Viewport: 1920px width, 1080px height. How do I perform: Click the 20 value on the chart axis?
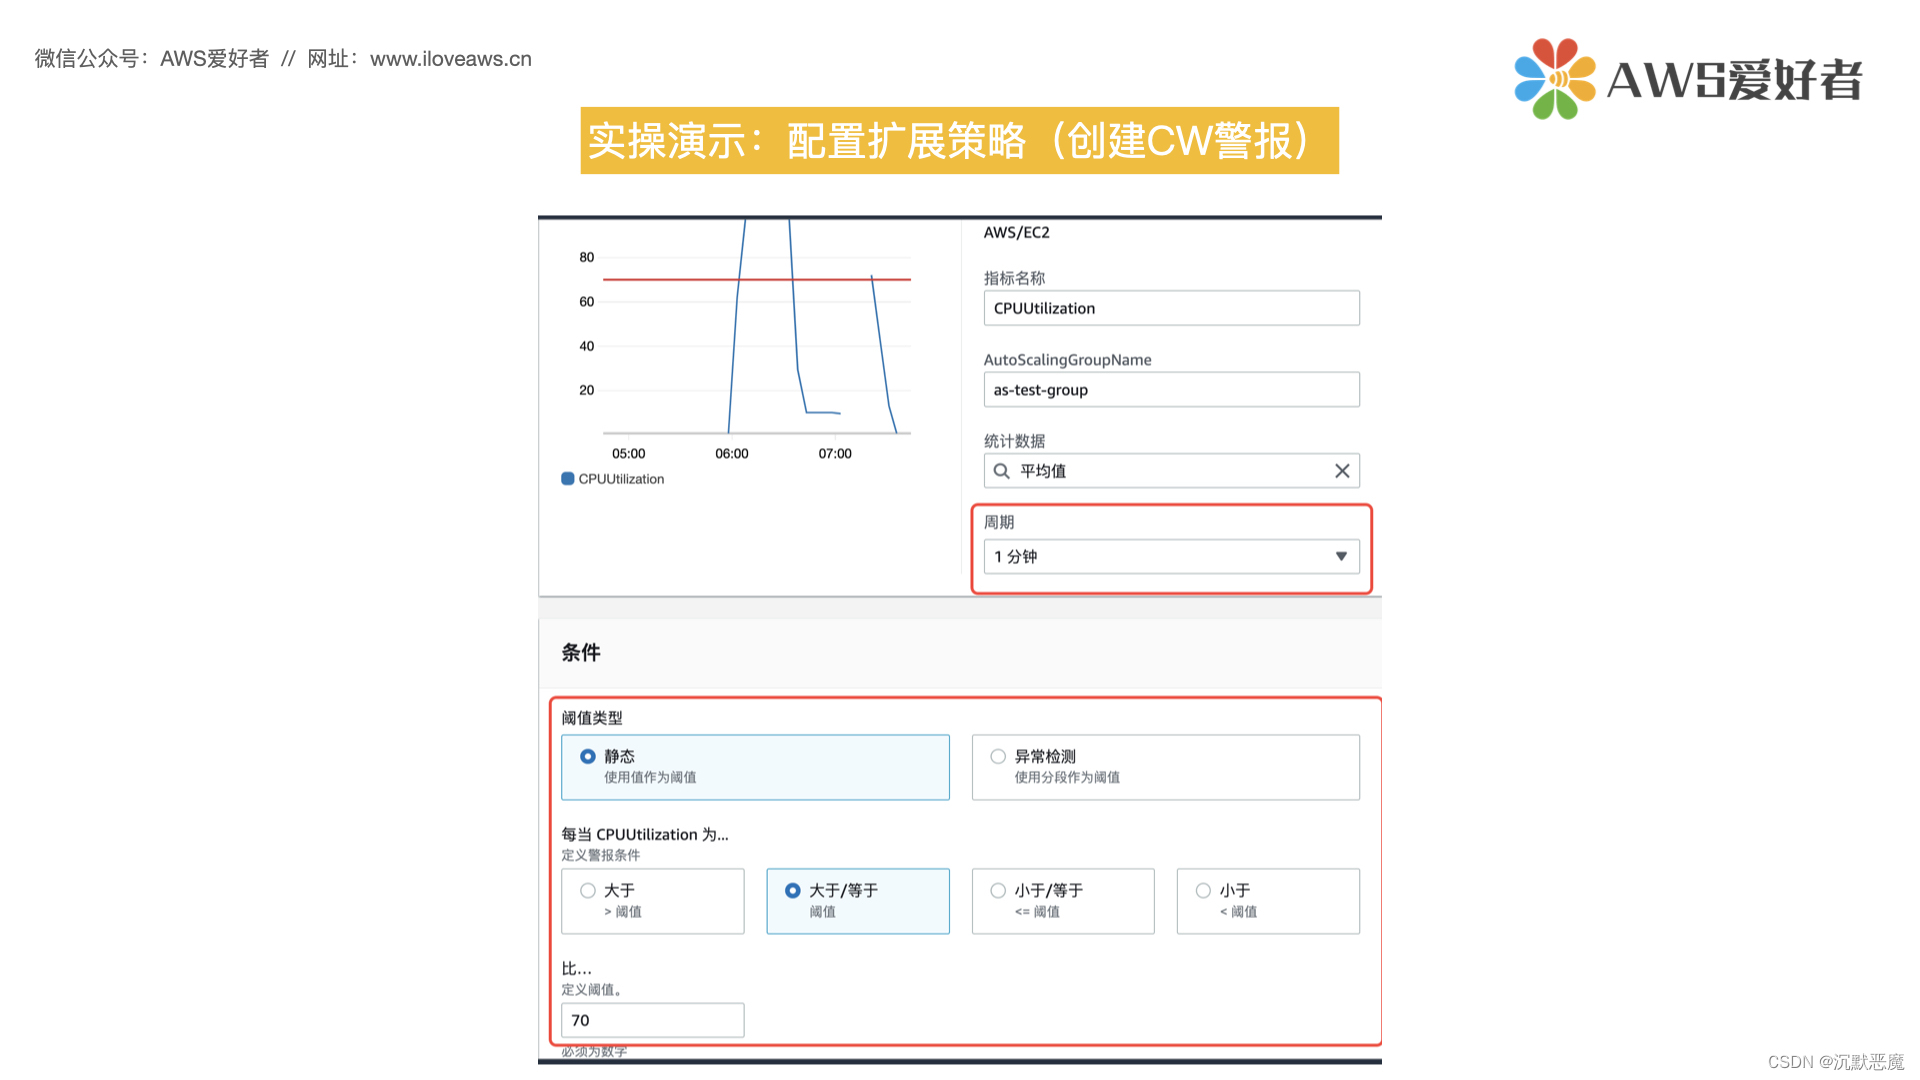587,391
